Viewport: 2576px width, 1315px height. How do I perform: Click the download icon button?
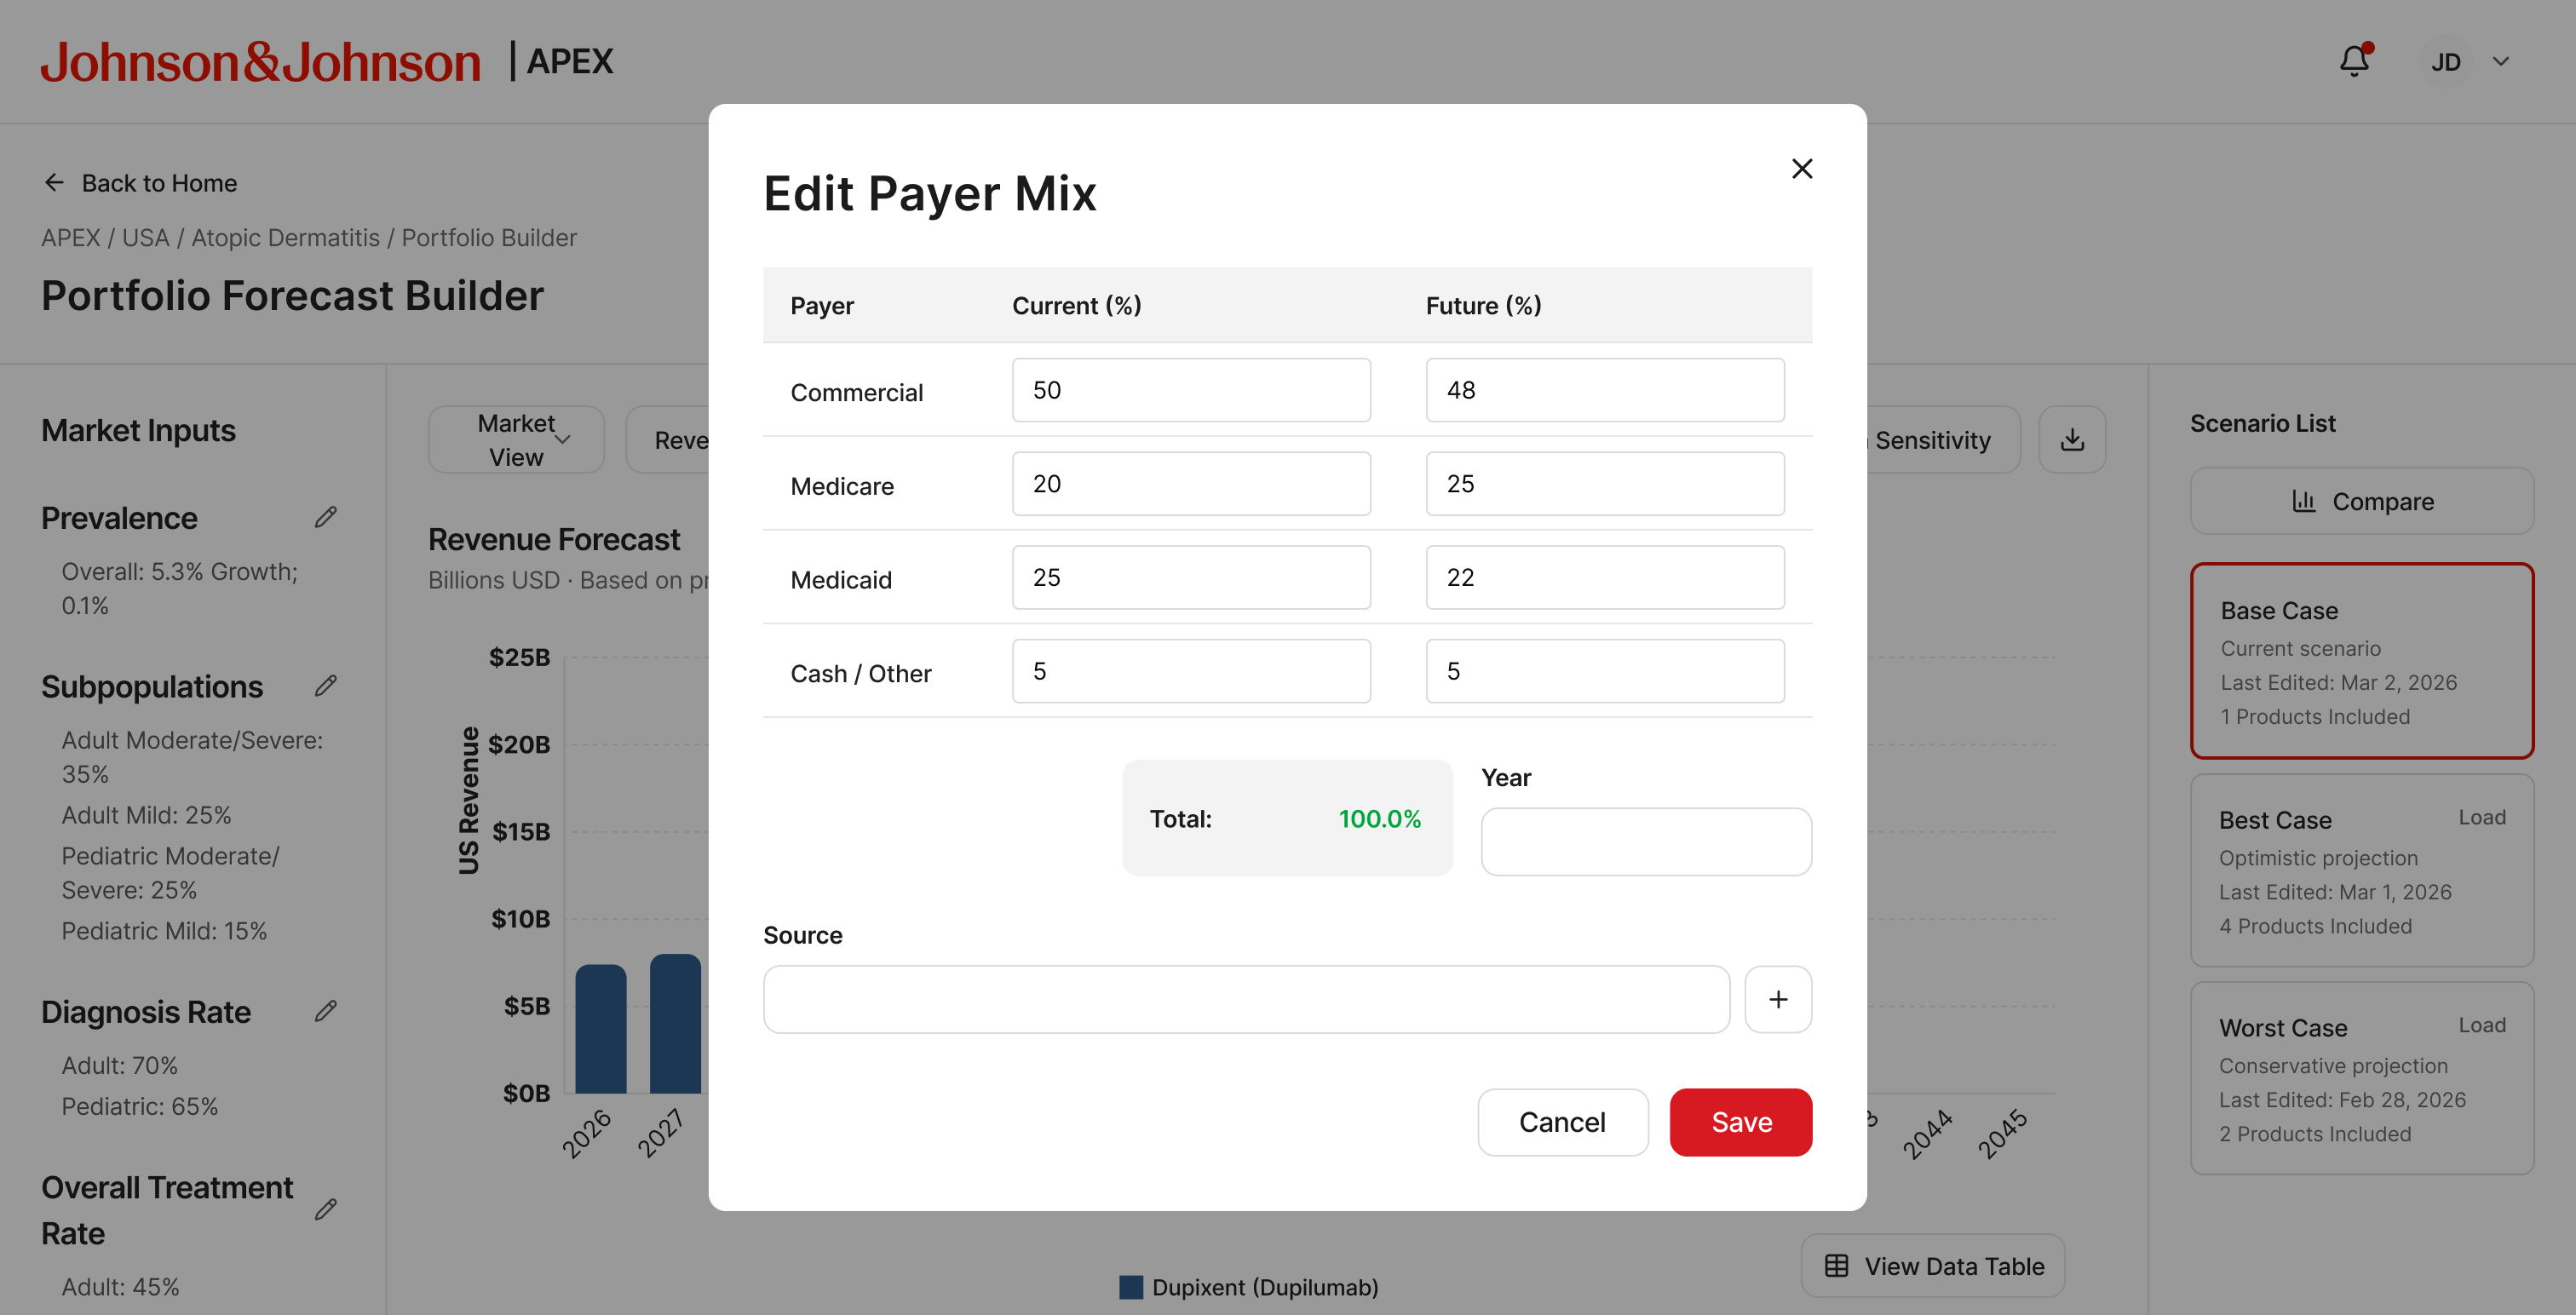[2072, 440]
